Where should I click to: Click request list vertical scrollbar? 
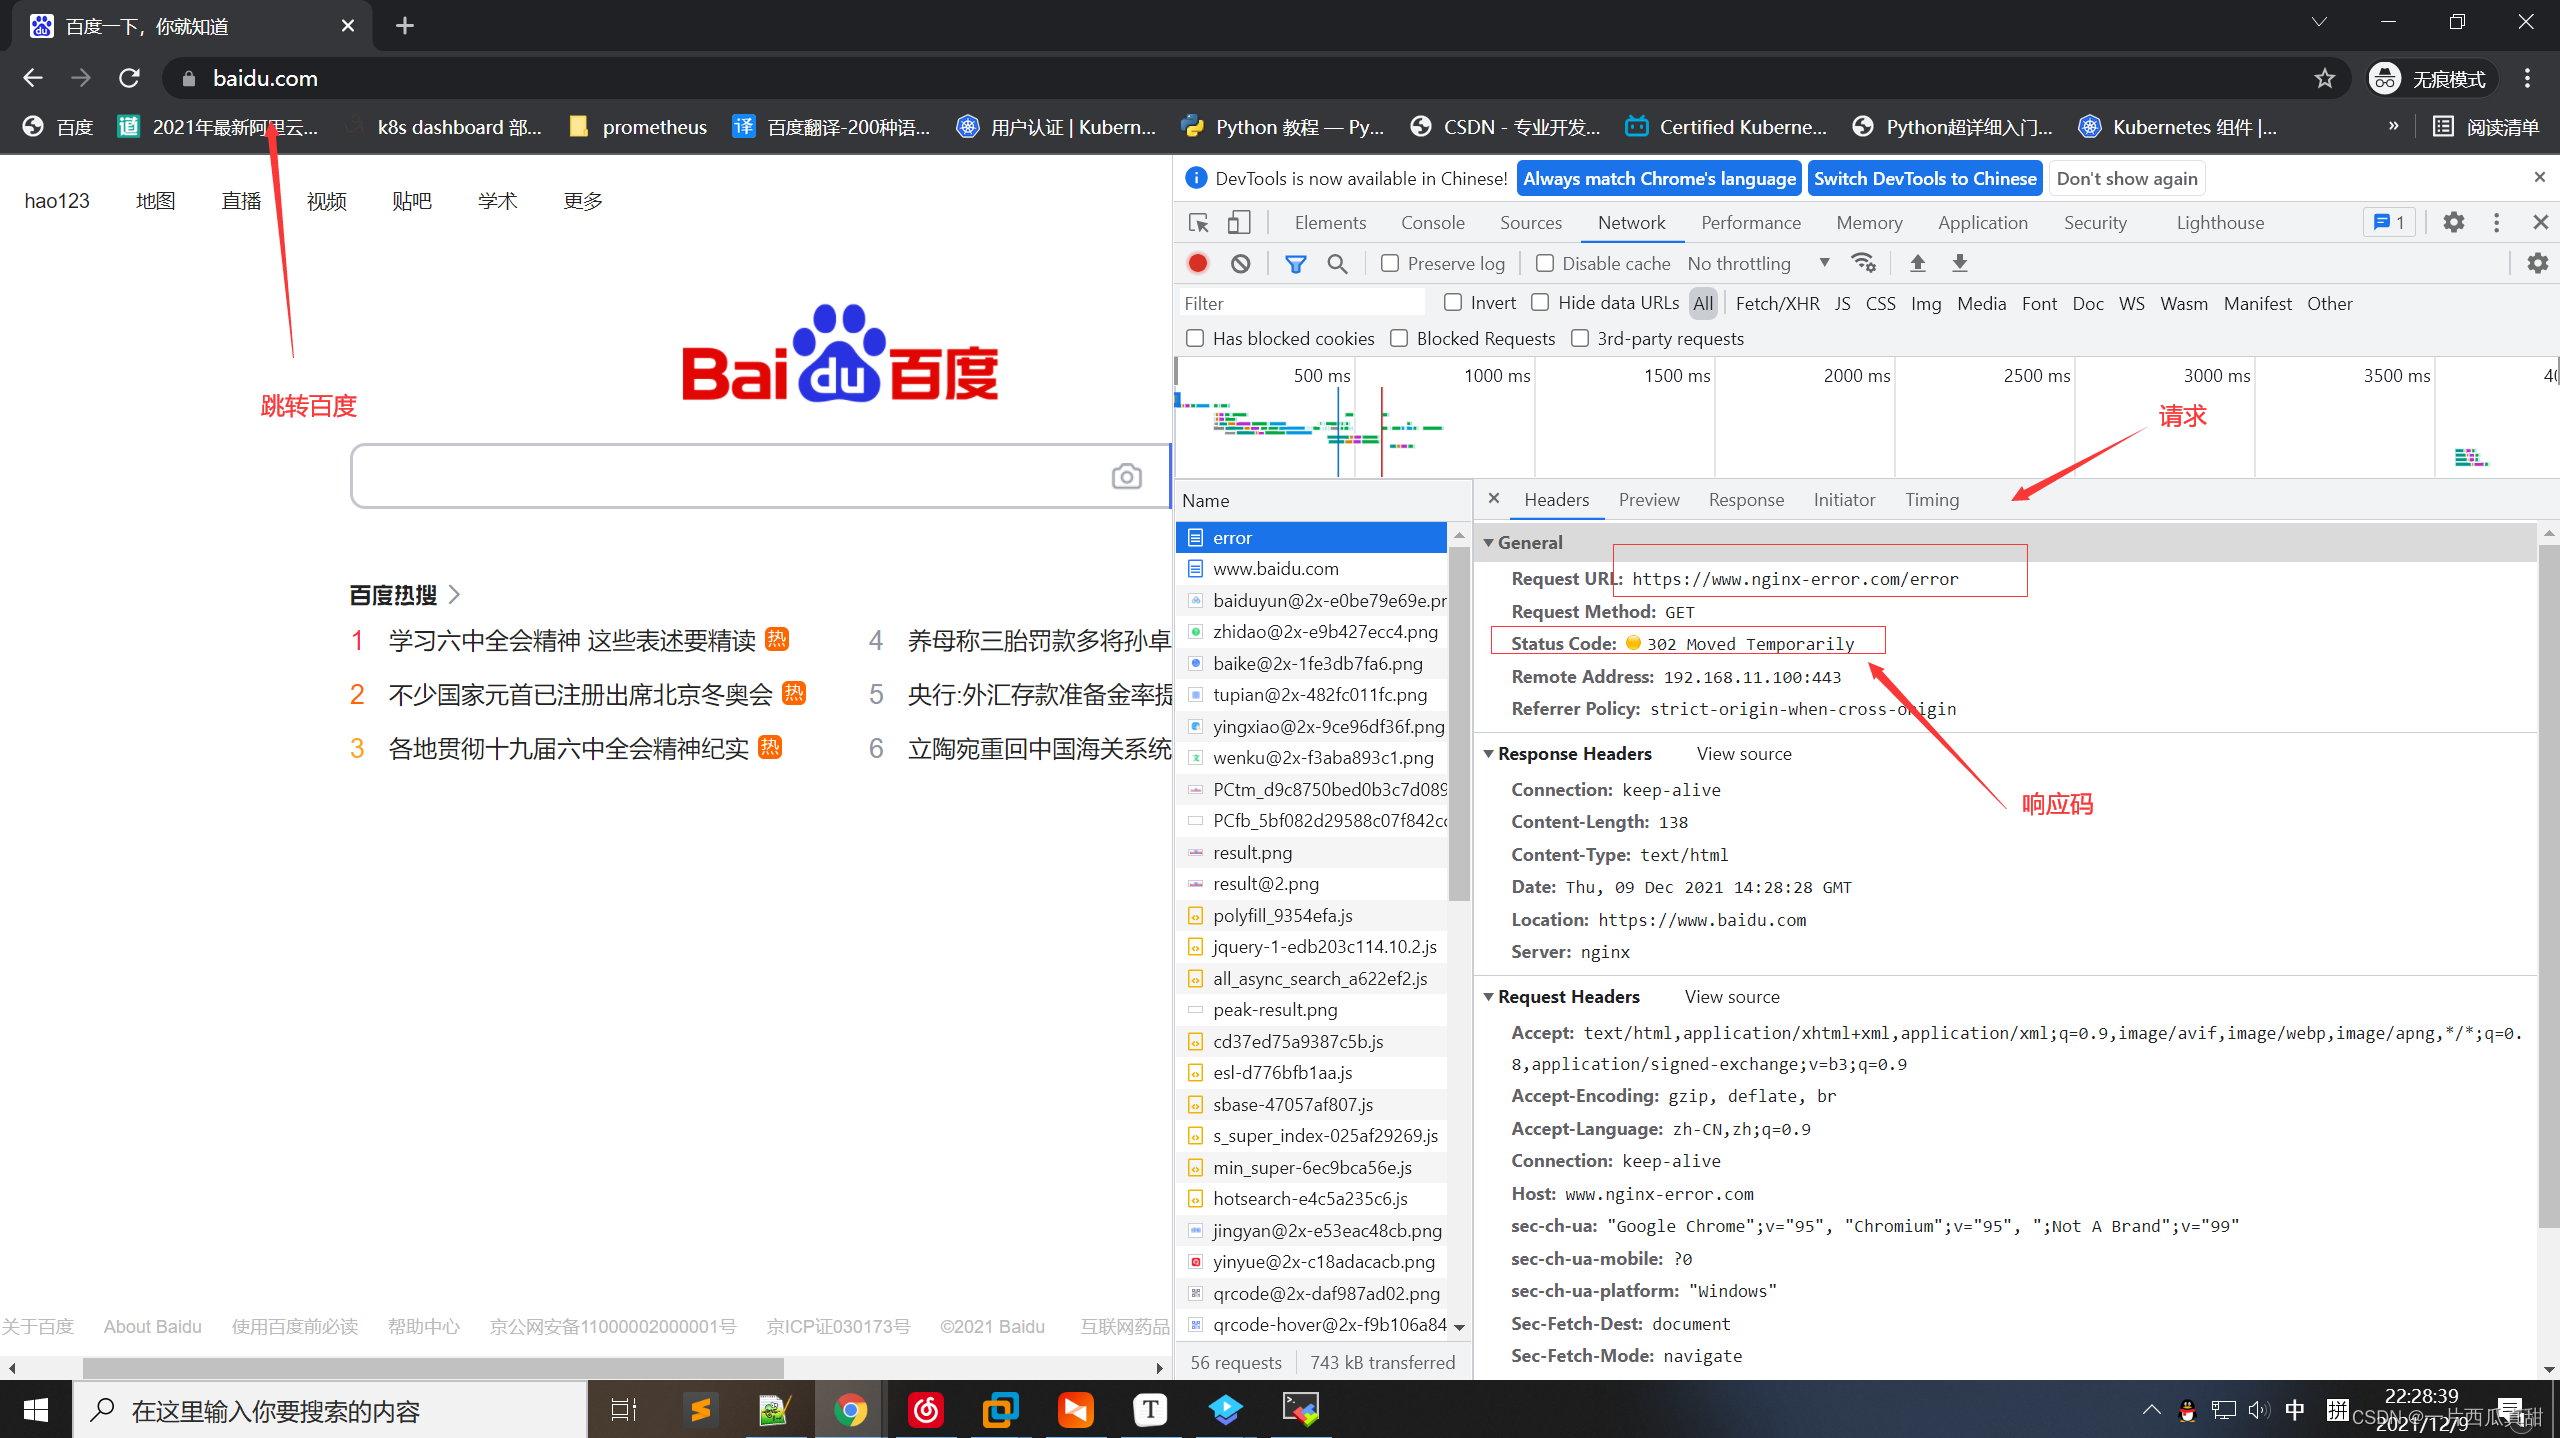1459,722
